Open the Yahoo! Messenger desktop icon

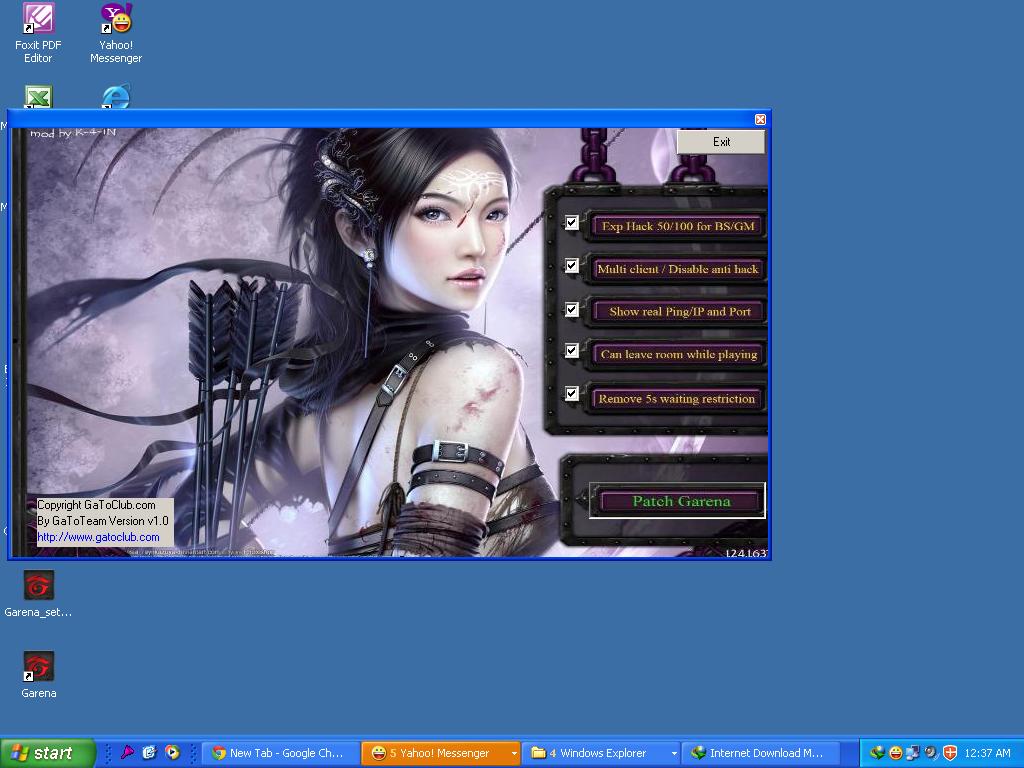click(x=116, y=20)
